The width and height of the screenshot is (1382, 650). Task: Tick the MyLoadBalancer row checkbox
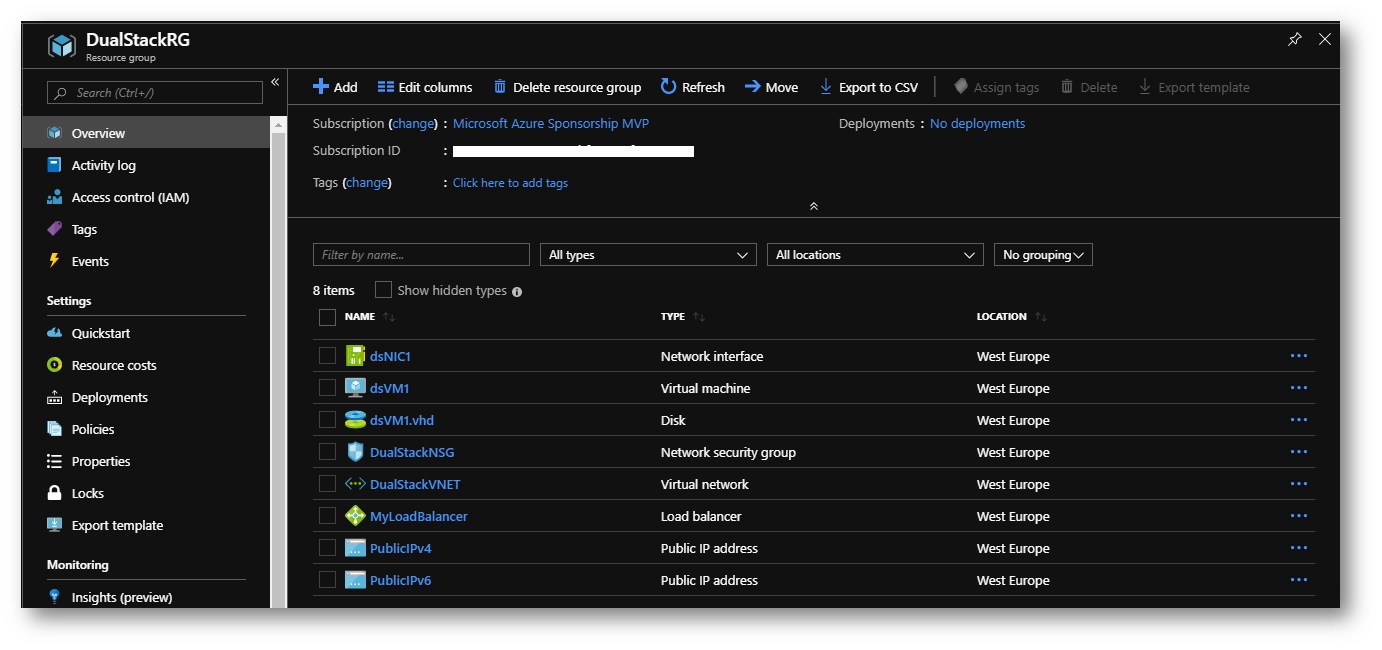[x=327, y=515]
